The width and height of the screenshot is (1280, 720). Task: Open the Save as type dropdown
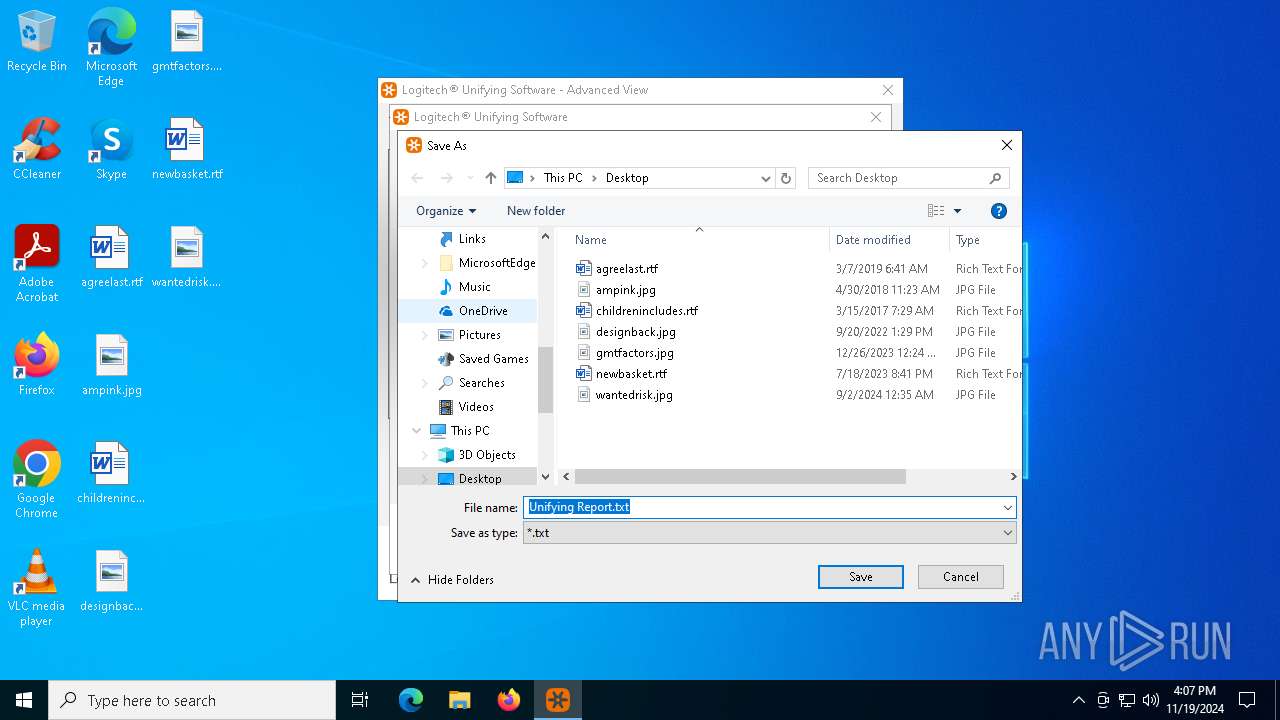tap(1007, 533)
